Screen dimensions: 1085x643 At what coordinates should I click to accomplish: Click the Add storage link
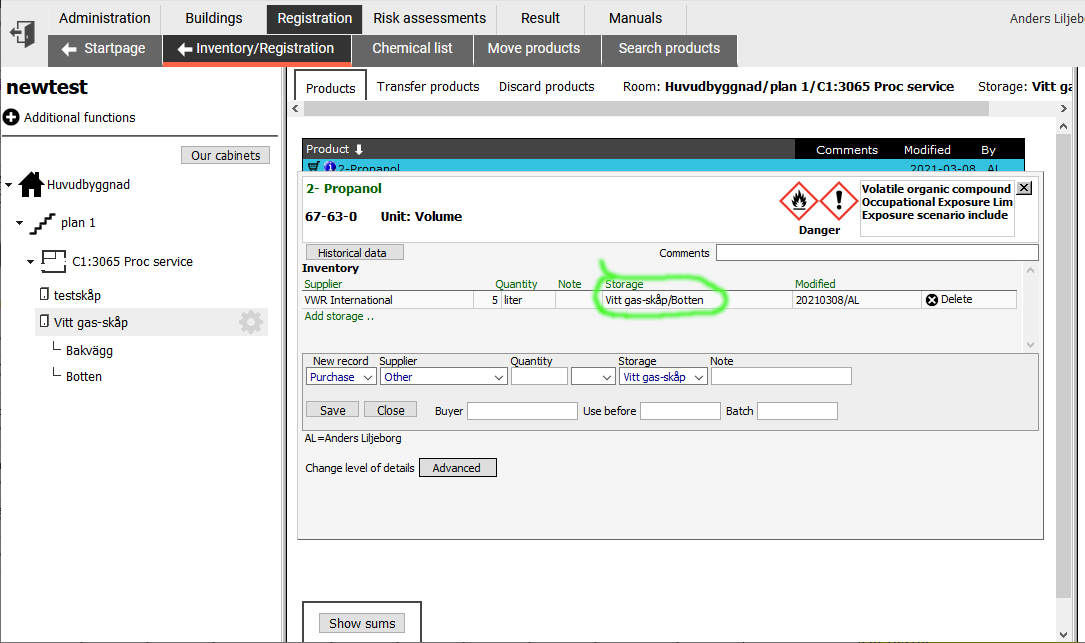click(x=339, y=316)
